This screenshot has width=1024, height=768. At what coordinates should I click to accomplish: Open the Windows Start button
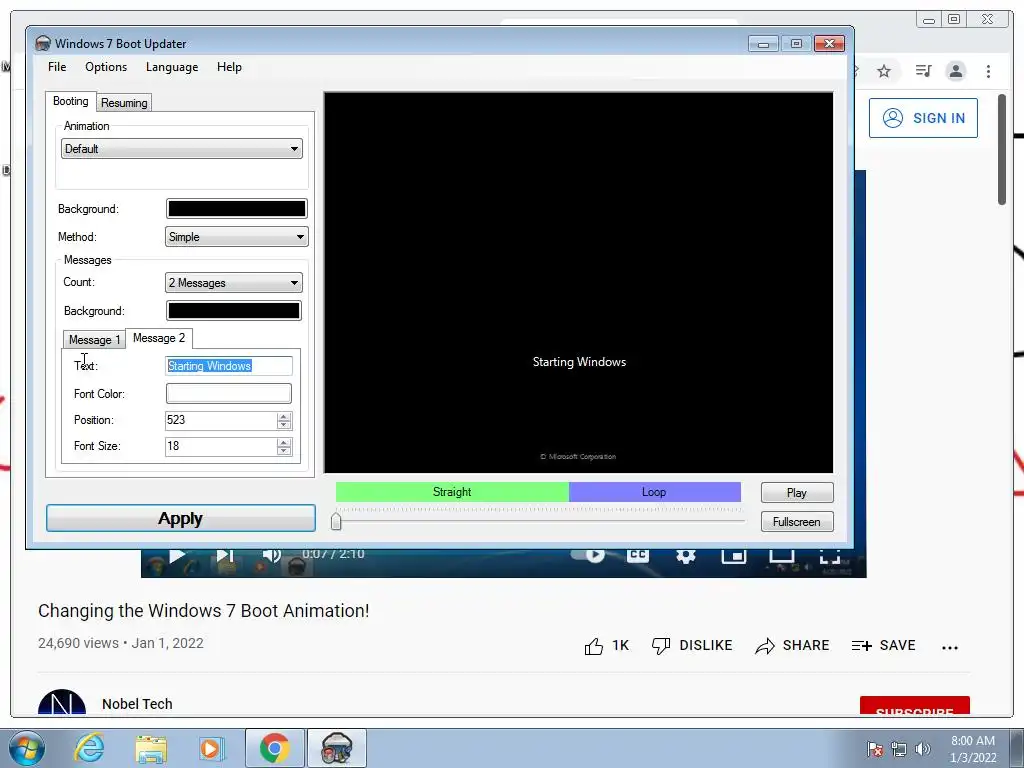coord(27,748)
